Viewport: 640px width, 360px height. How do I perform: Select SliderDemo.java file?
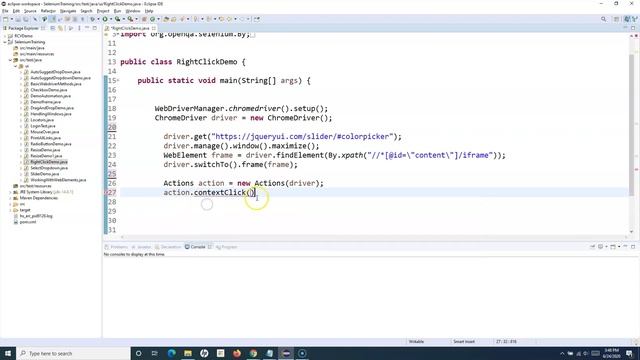(44, 174)
